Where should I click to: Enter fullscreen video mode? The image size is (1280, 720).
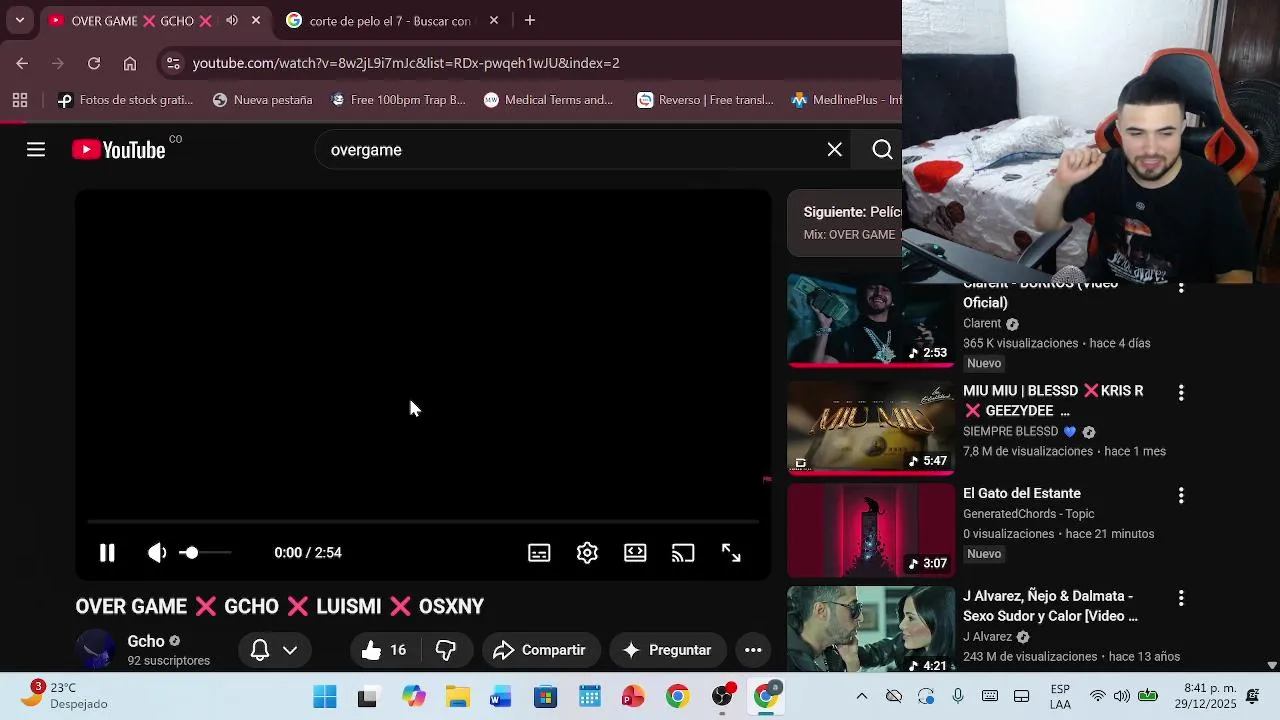tap(731, 553)
